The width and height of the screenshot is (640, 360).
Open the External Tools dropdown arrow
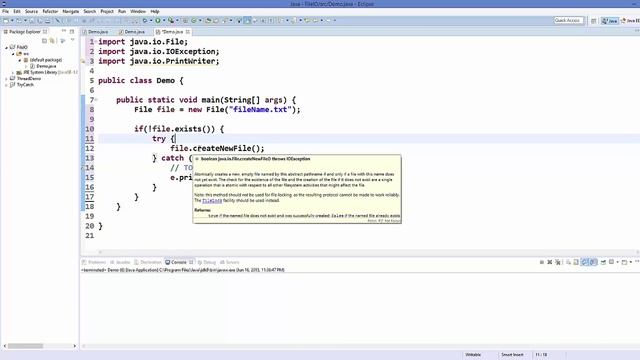click(177, 20)
